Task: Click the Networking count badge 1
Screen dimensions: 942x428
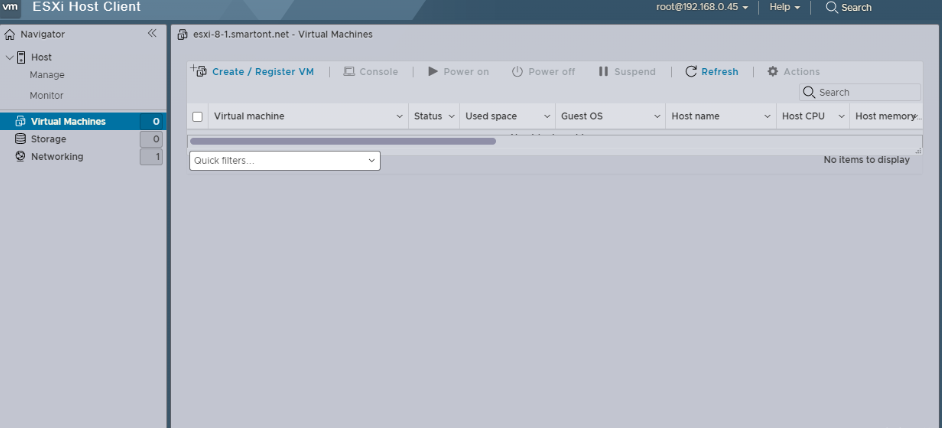Action: click(x=151, y=156)
